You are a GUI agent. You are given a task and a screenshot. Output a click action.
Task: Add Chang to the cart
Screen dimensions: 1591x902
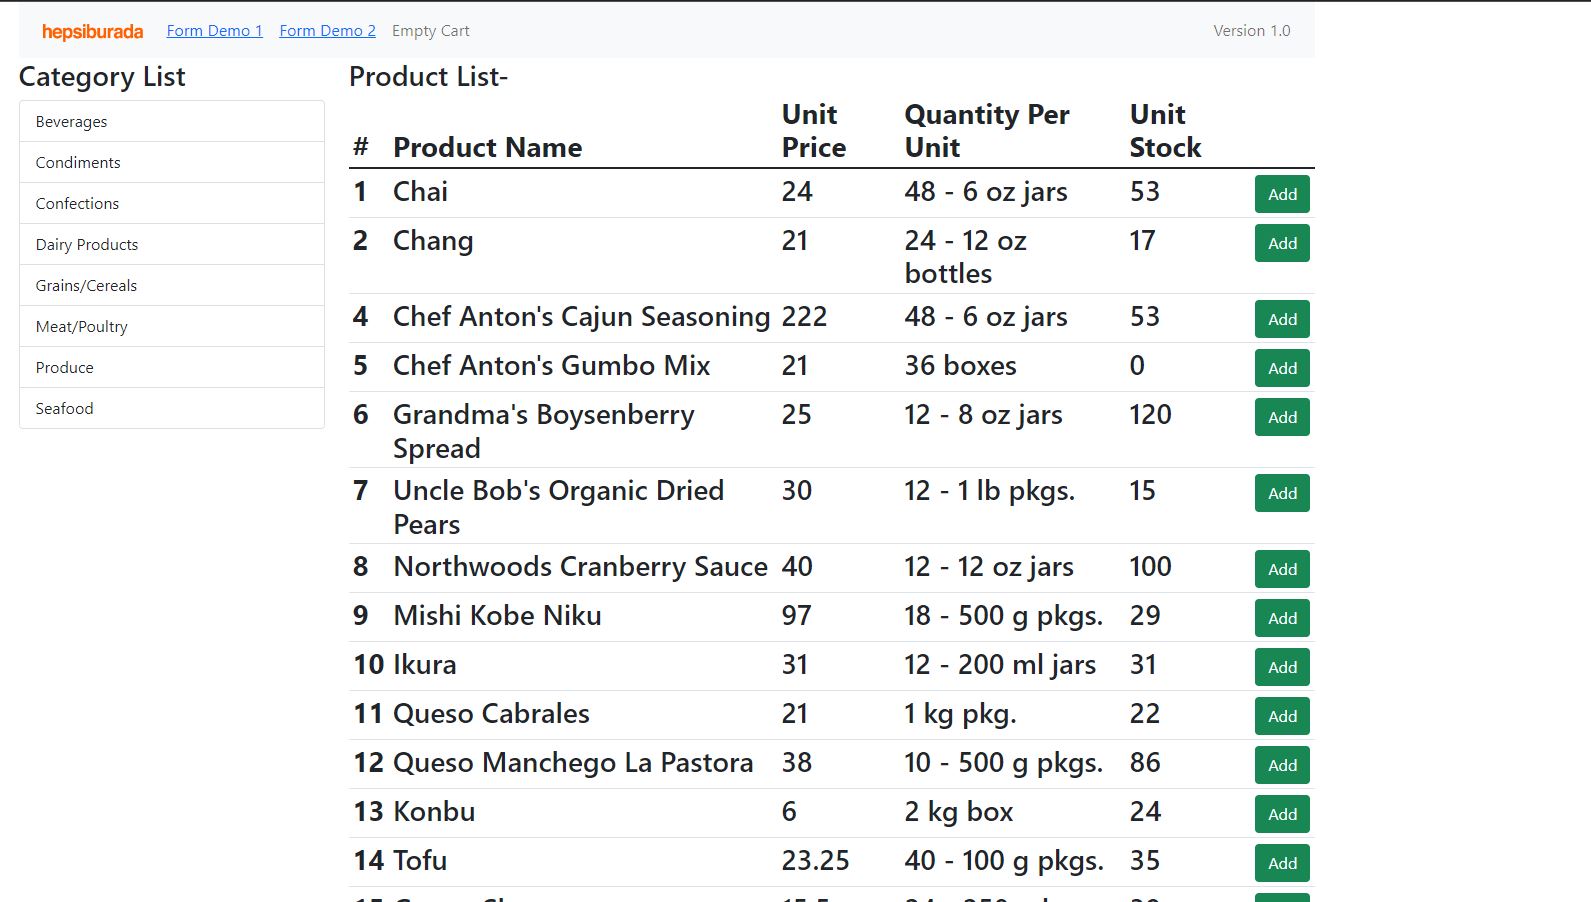tap(1281, 243)
